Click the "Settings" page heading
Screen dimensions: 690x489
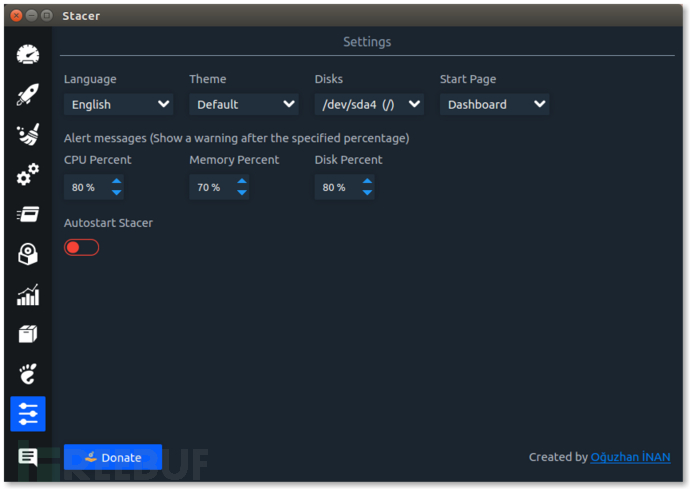367,42
